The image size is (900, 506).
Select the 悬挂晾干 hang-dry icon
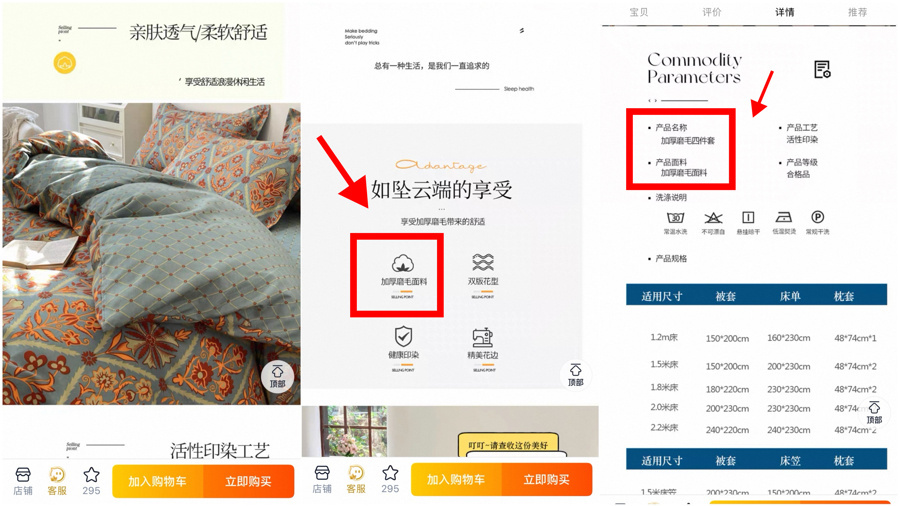(748, 217)
